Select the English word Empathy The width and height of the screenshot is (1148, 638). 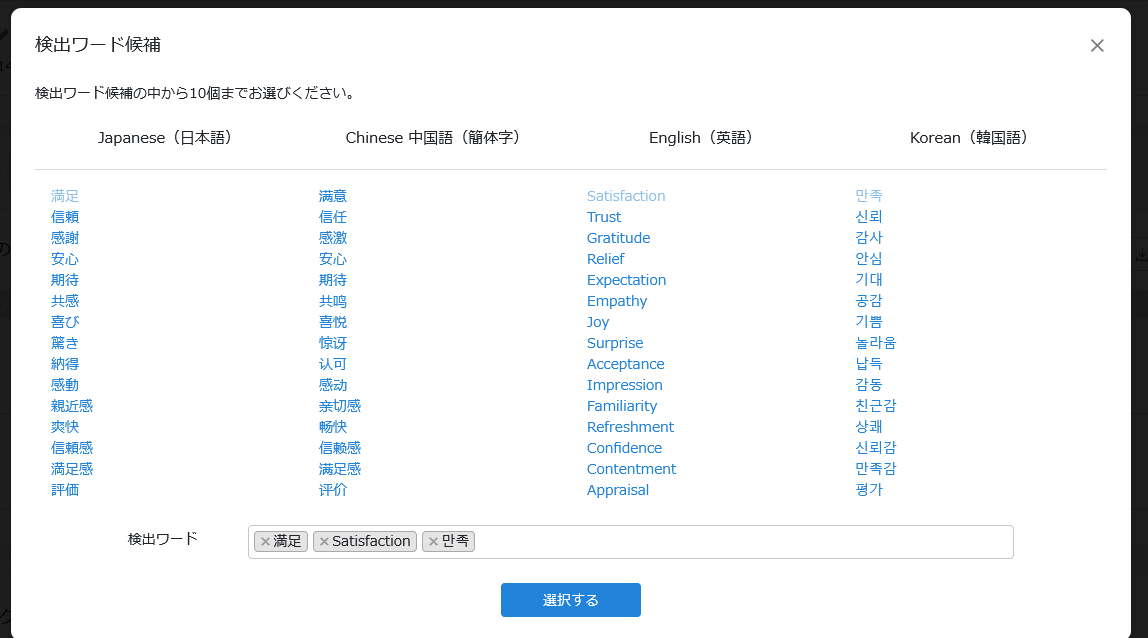pos(617,301)
